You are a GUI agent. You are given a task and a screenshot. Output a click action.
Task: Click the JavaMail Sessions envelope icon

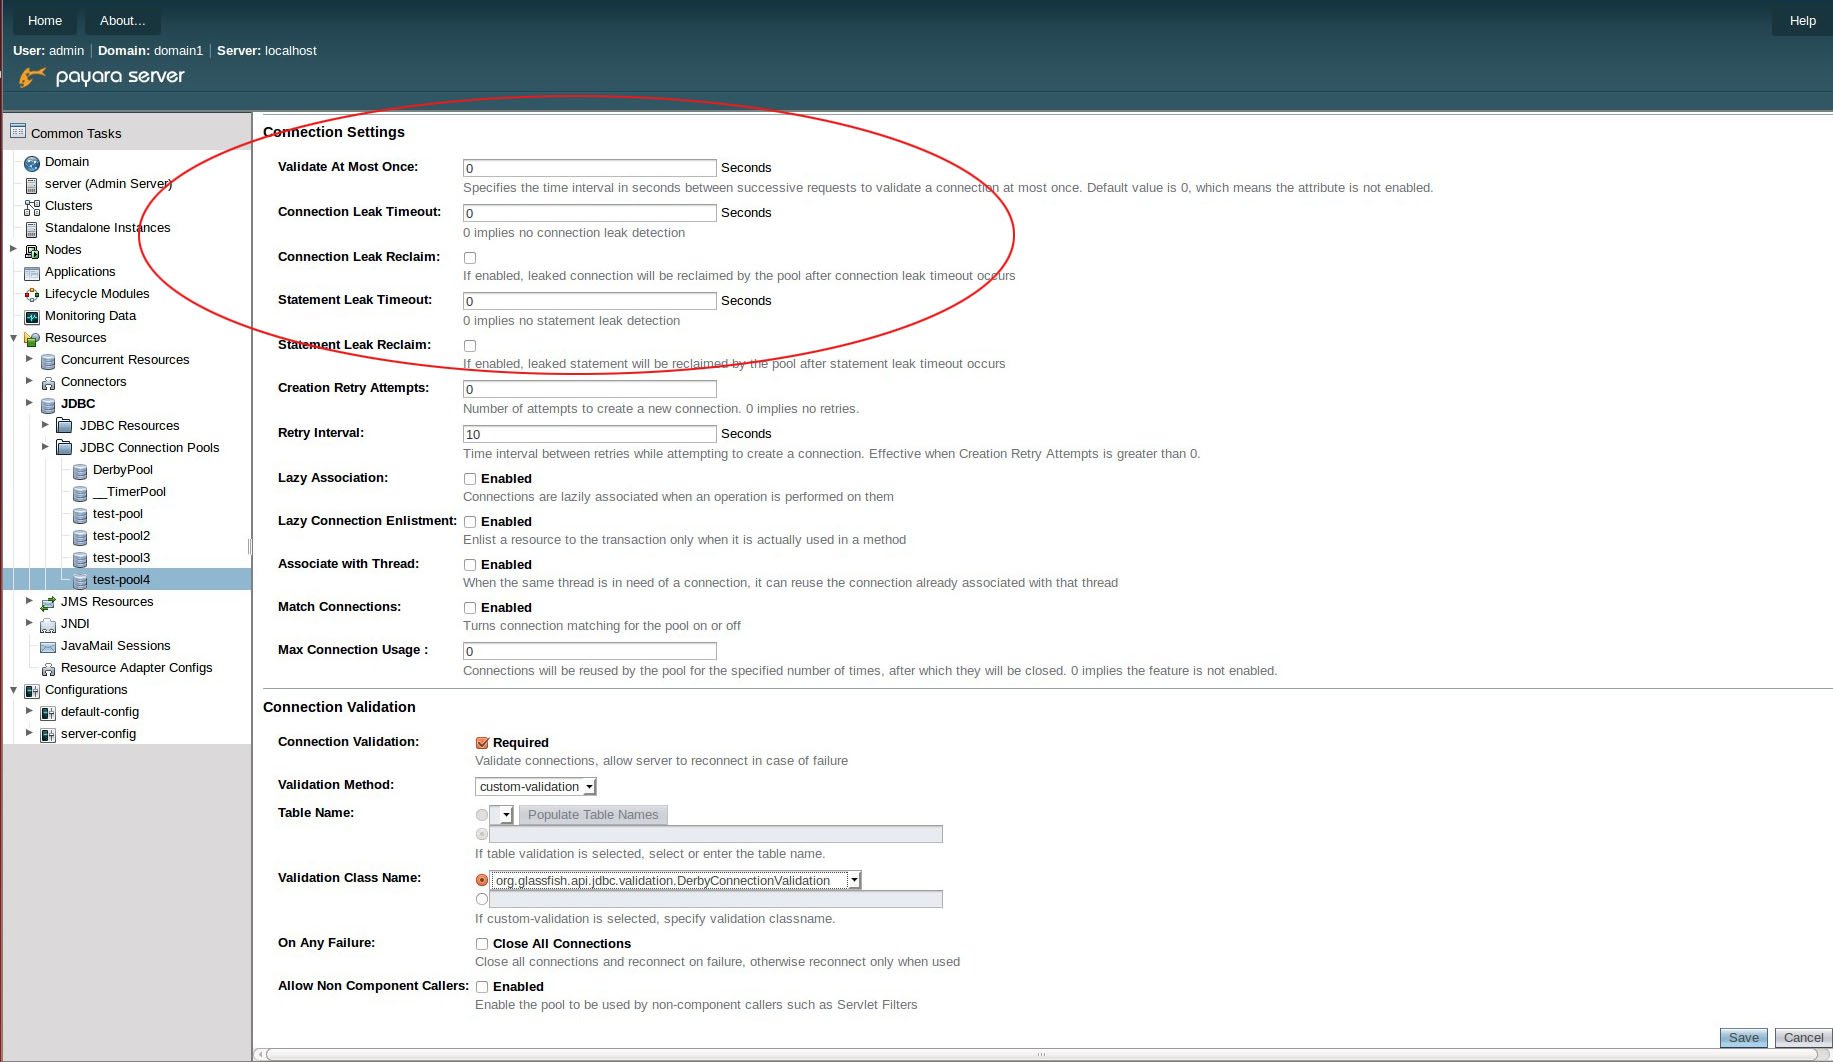click(x=47, y=646)
